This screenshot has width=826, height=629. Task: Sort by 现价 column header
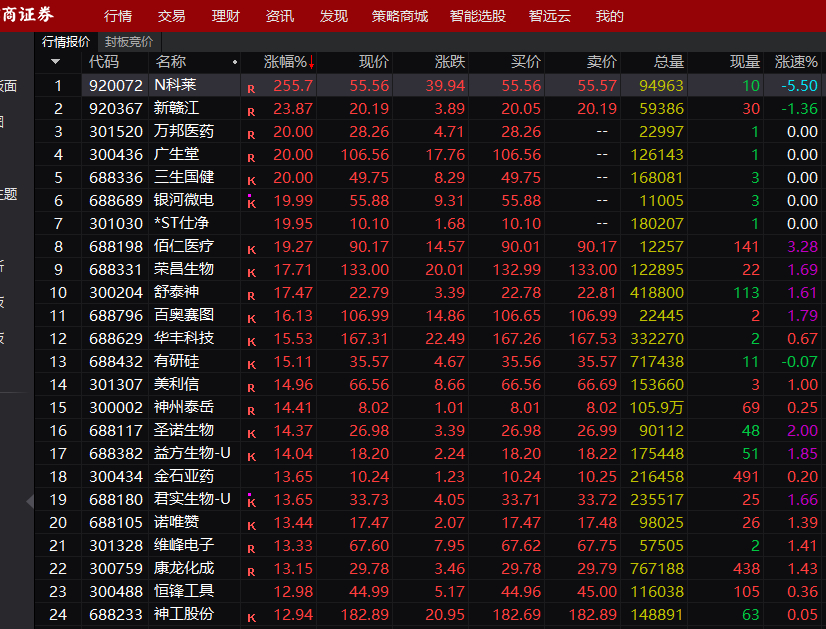374,62
